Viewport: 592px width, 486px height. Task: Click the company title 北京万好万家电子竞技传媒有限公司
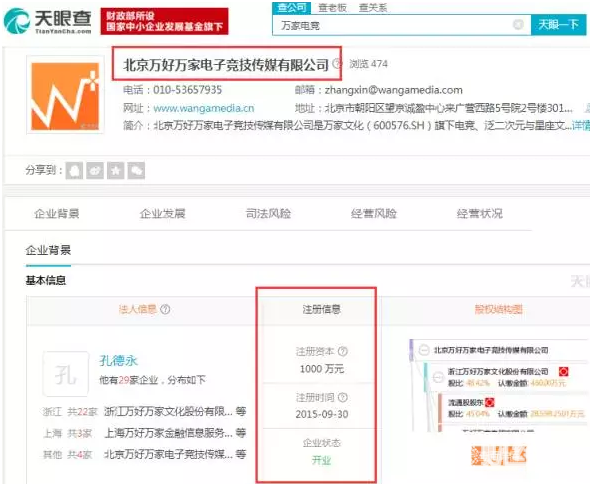[x=226, y=65]
